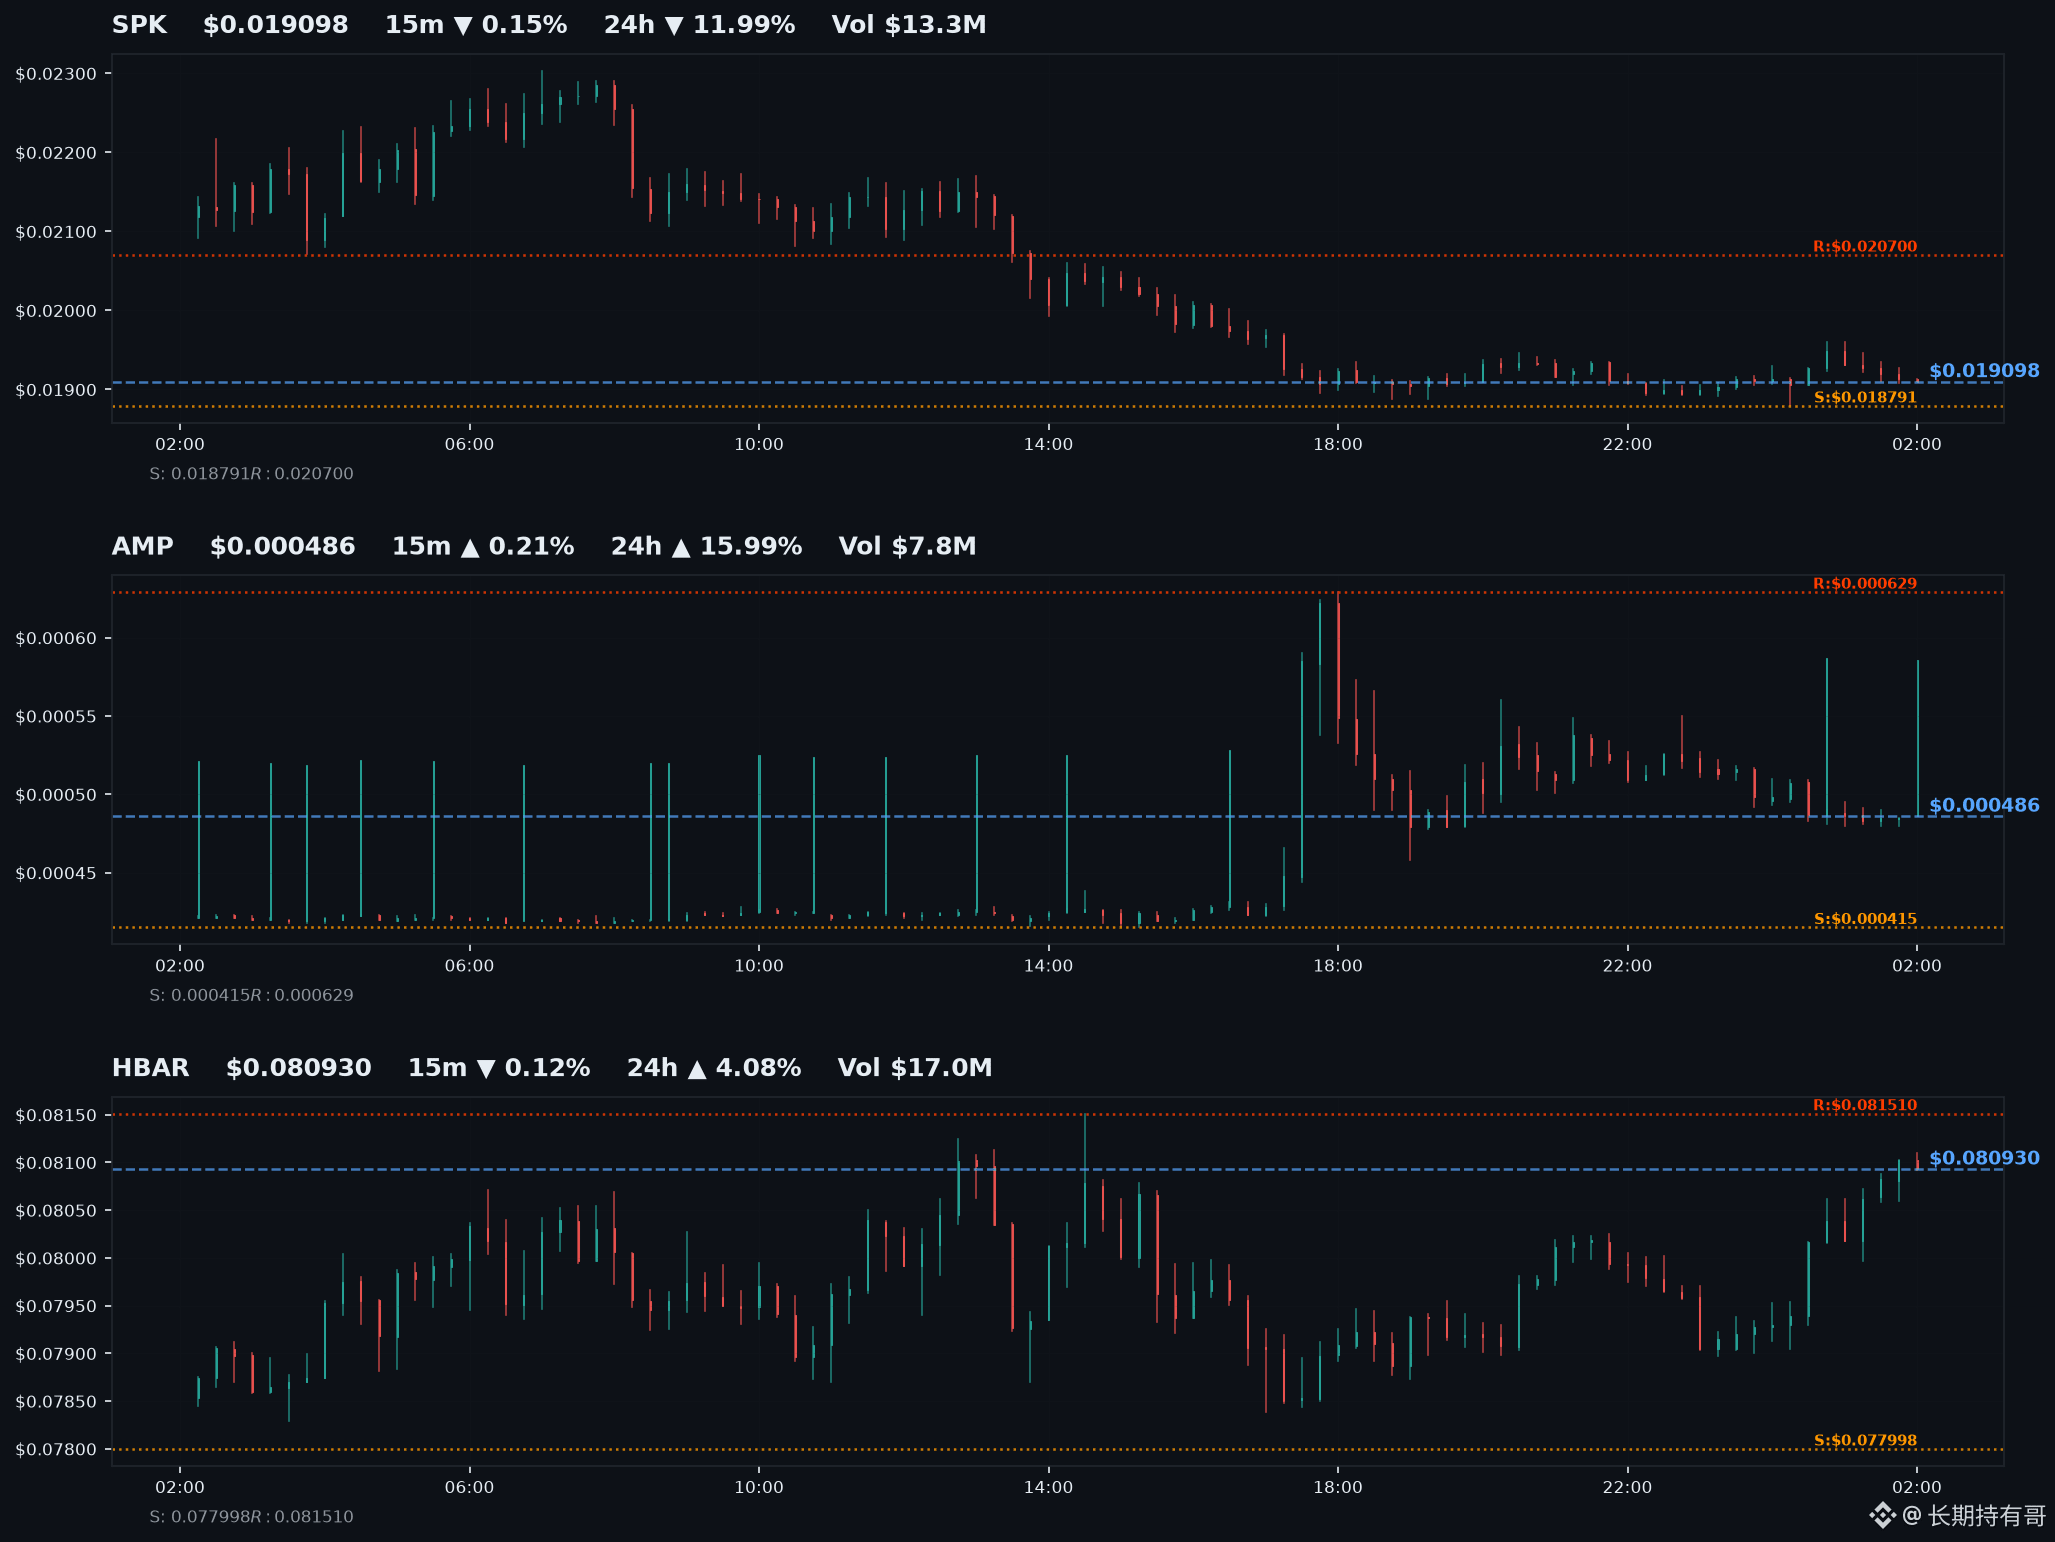Select the $0.02200 y-axis label
The height and width of the screenshot is (1542, 2055).
(x=56, y=153)
